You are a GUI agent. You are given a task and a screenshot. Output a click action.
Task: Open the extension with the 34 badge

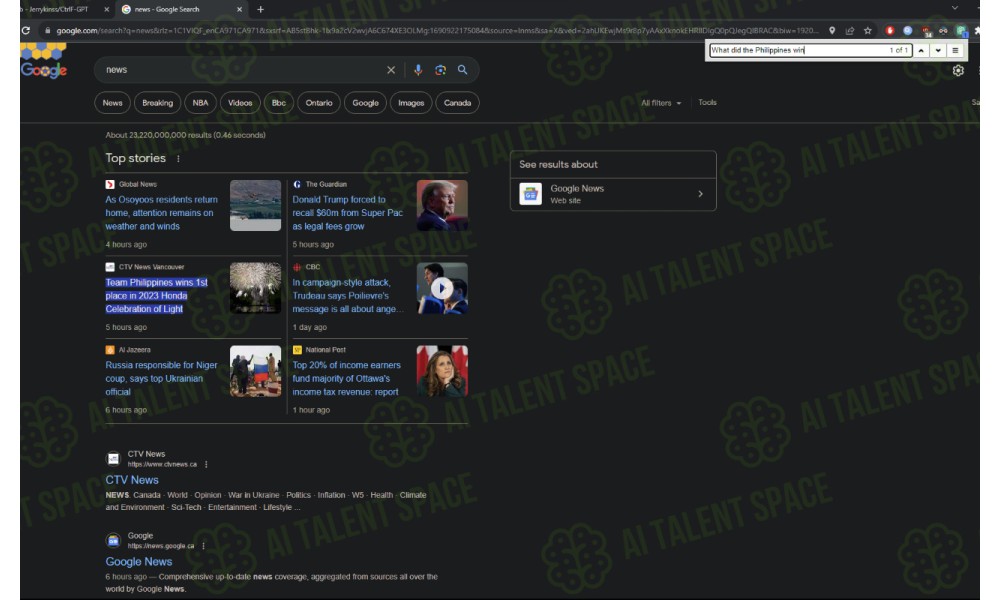point(926,31)
